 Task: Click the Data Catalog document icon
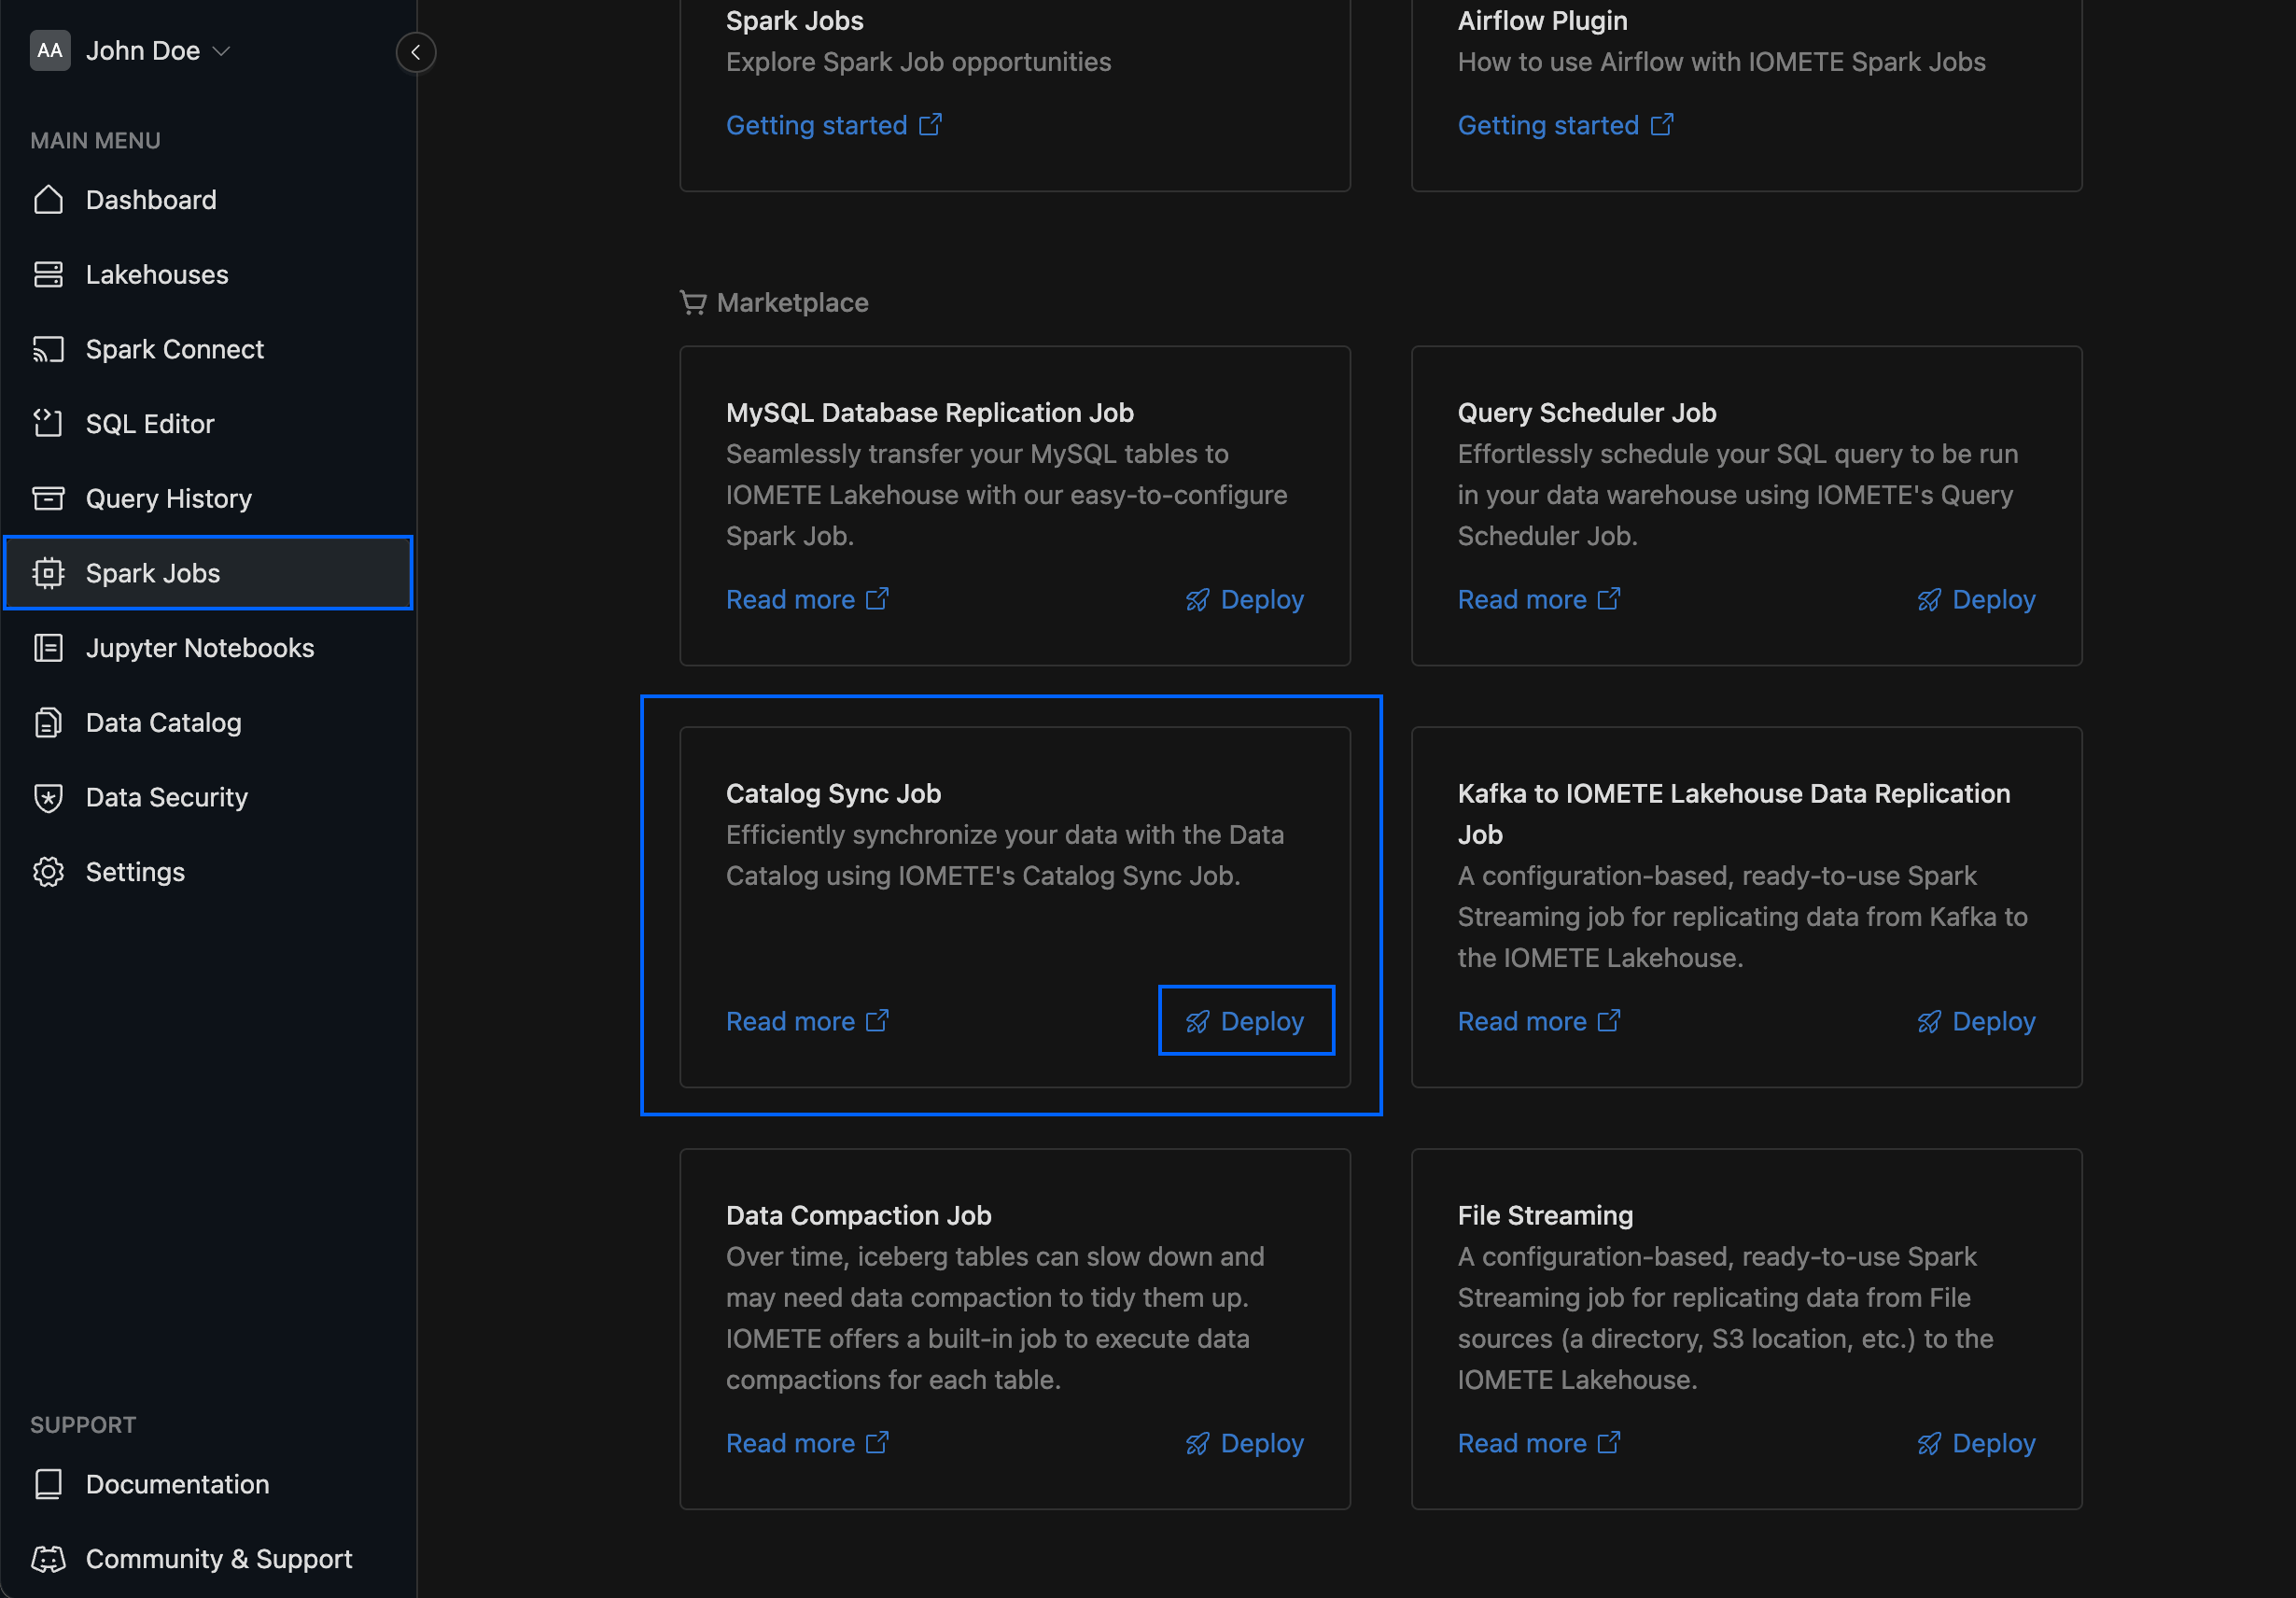[x=48, y=722]
